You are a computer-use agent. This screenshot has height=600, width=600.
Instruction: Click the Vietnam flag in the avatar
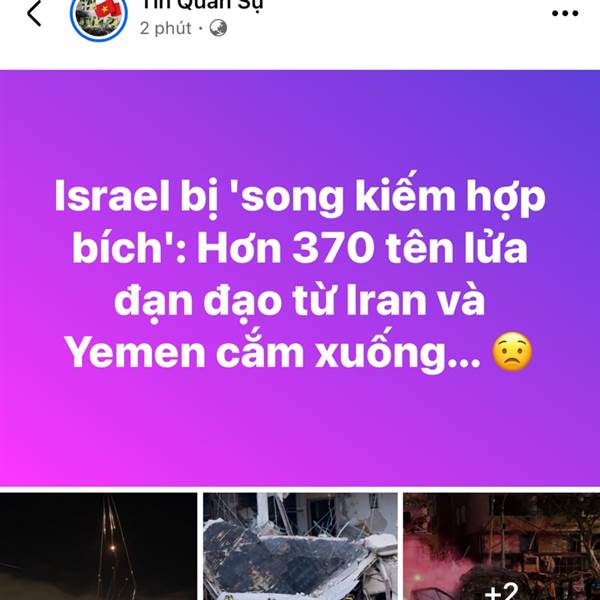point(107,8)
